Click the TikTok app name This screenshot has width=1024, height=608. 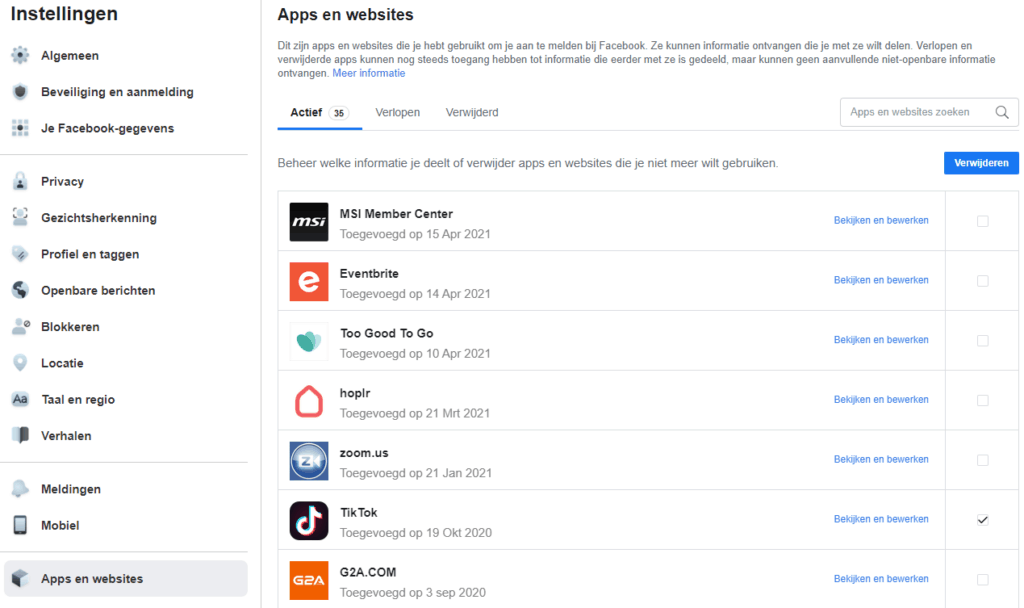click(x=359, y=513)
